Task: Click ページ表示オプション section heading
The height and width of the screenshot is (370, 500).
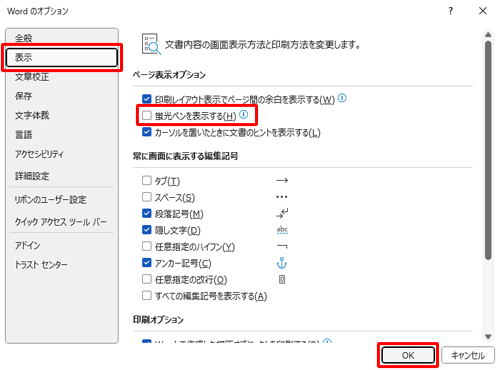Action: (x=169, y=74)
